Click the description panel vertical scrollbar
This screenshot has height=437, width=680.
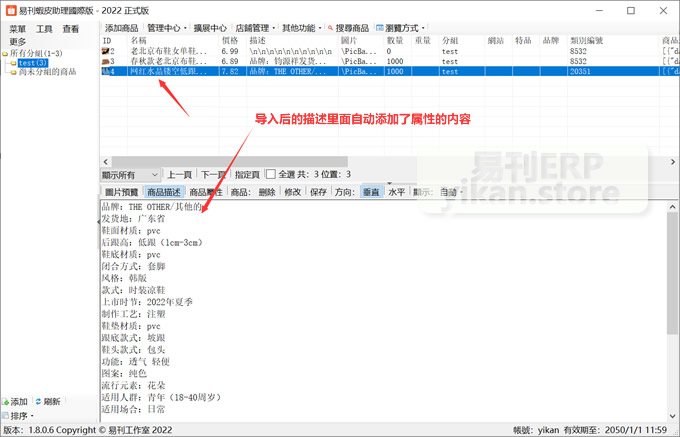point(672,300)
